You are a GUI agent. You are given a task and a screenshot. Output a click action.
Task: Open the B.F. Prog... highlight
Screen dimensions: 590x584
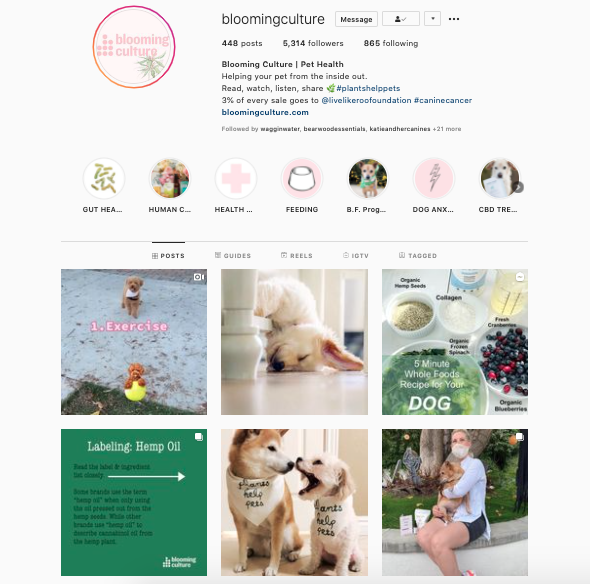pyautogui.click(x=368, y=178)
